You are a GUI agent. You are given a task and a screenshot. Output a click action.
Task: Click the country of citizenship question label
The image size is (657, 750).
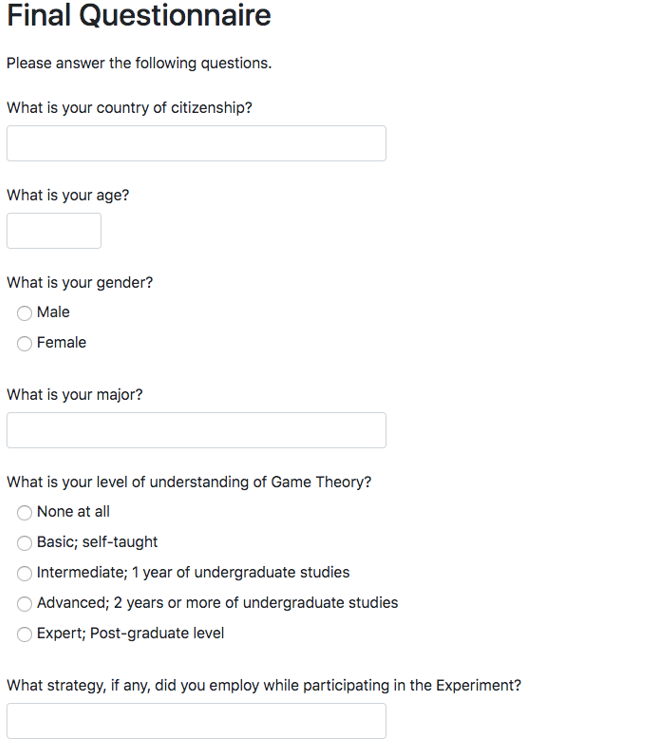(x=129, y=108)
